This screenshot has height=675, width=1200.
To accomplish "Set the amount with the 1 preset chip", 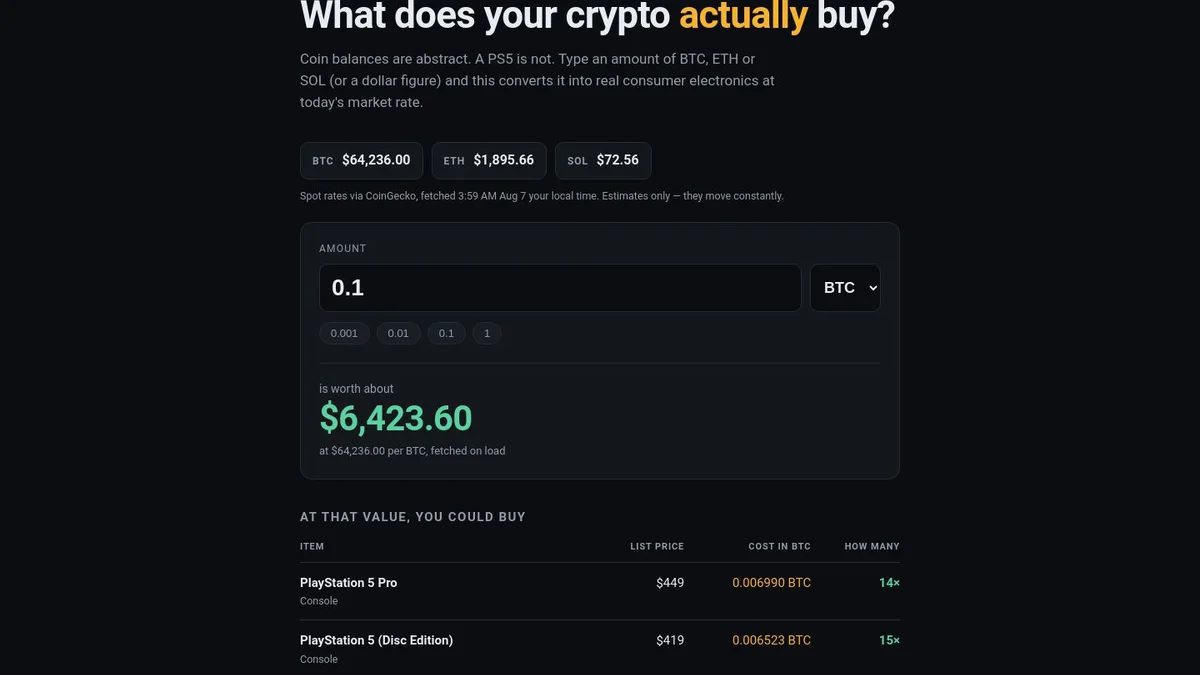I will (487, 333).
